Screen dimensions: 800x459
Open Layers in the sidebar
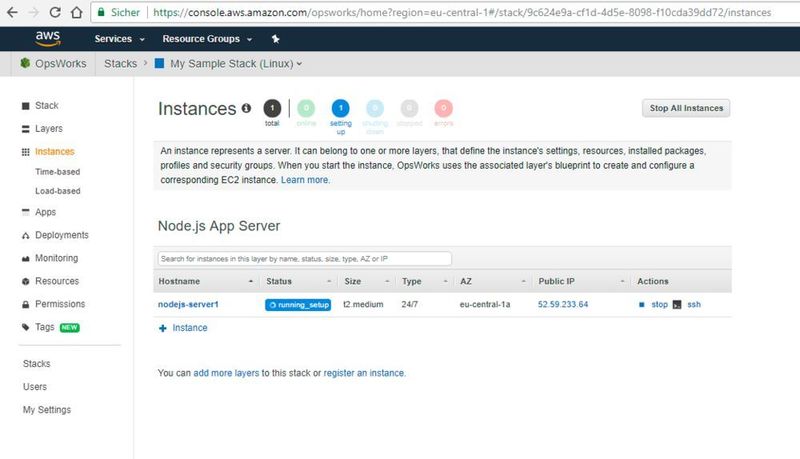[49, 129]
